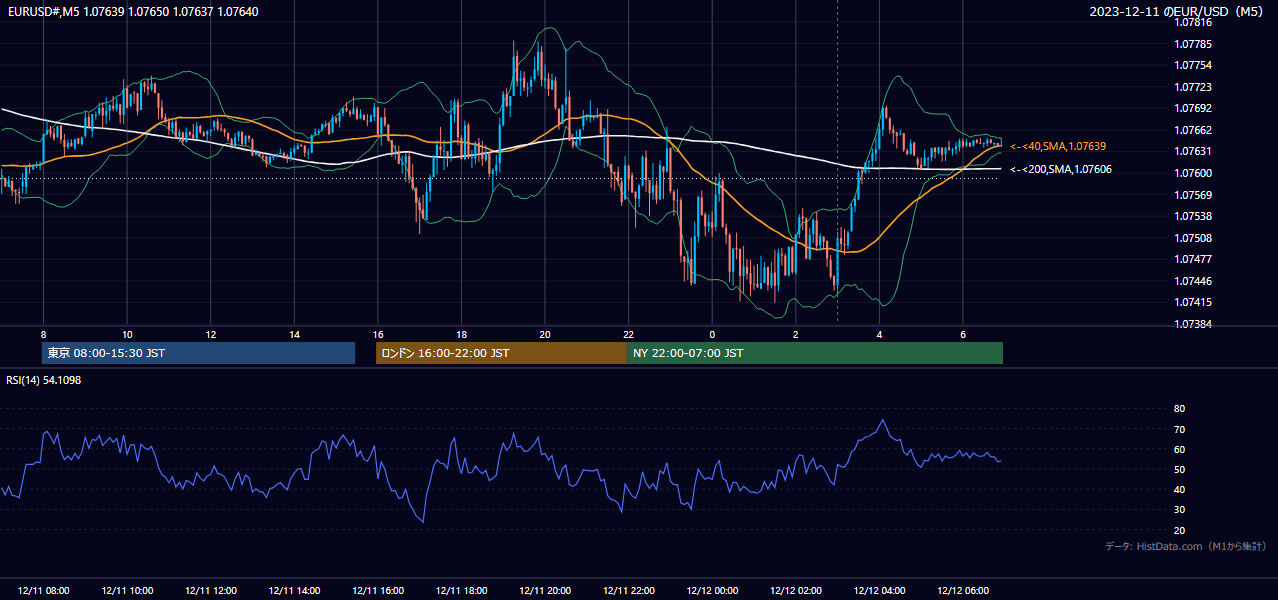
Task: Select the ロンドン 16:00-22:00 JST session bar
Action: coord(501,353)
